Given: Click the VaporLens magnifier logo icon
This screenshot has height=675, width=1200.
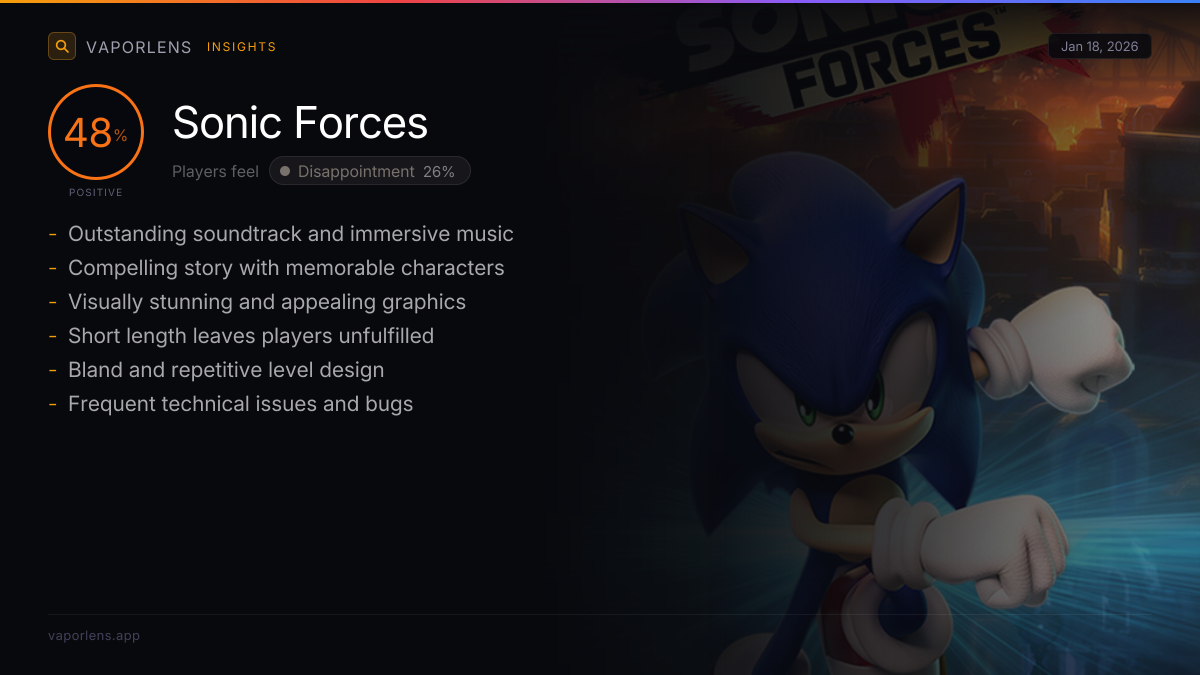Looking at the screenshot, I should coord(62,46).
